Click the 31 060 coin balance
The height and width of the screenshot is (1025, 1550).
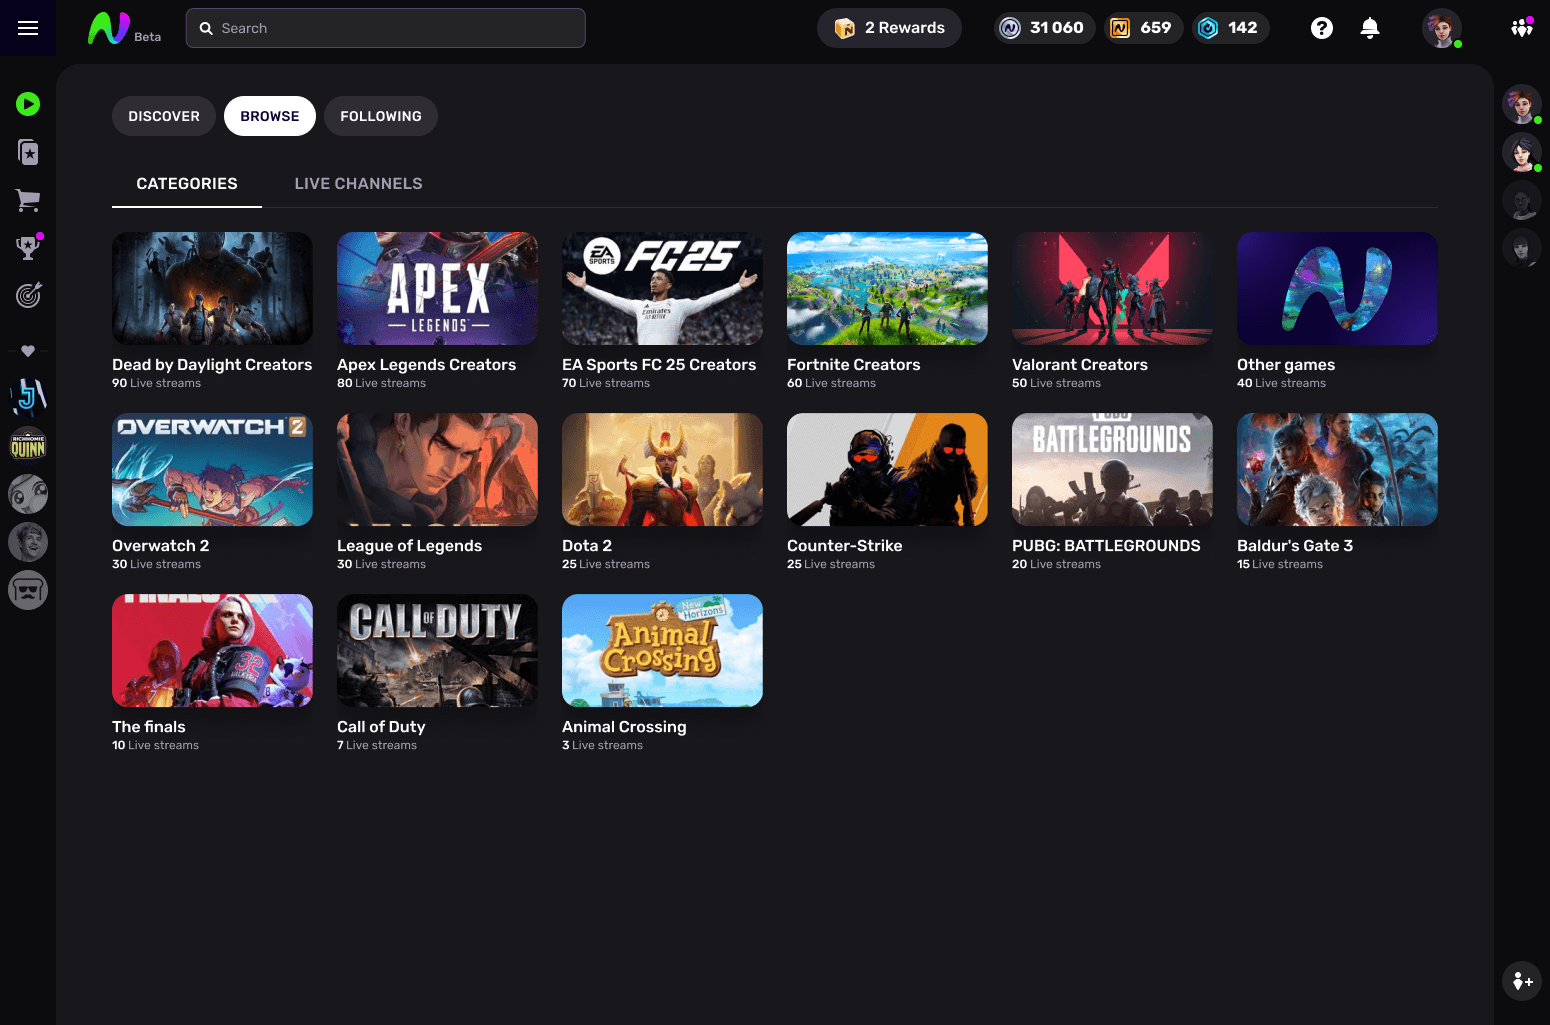[x=1044, y=28]
